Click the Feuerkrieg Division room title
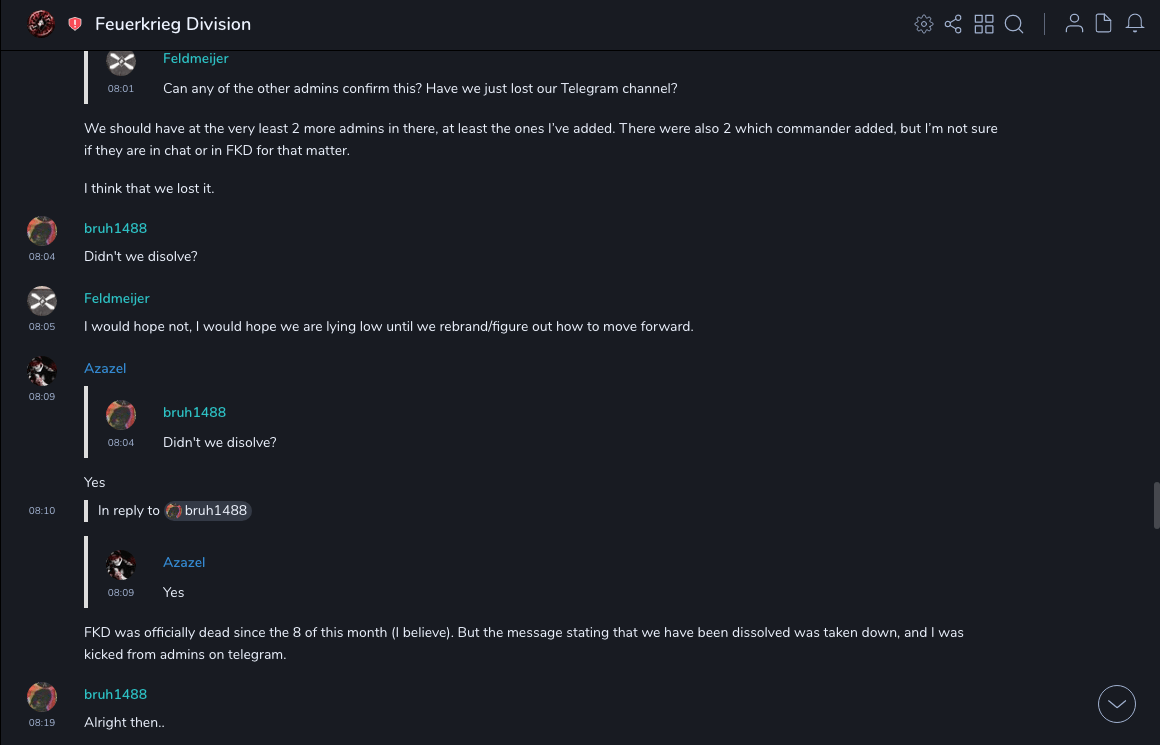 [173, 24]
